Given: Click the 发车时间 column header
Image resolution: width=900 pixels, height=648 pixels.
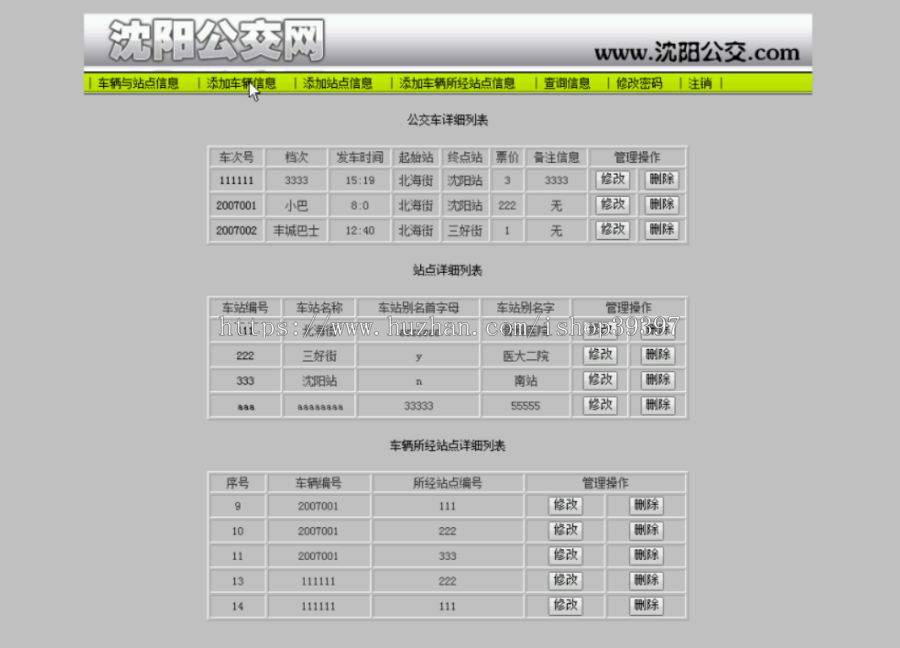Looking at the screenshot, I should 360,157.
